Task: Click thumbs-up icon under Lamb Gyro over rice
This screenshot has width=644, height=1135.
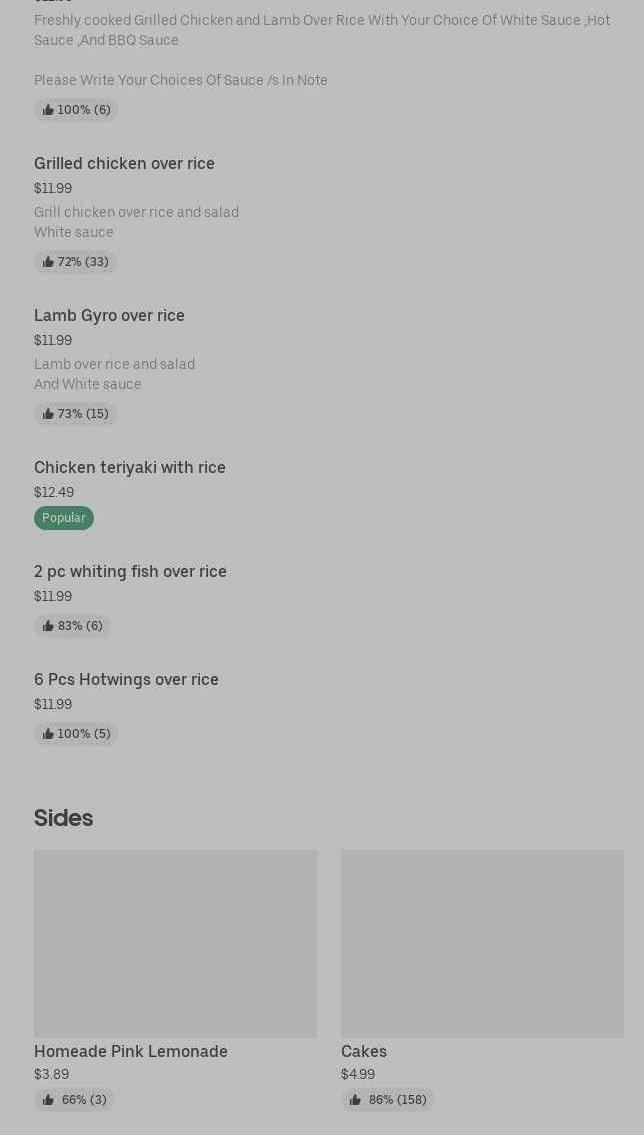Action: tap(48, 414)
